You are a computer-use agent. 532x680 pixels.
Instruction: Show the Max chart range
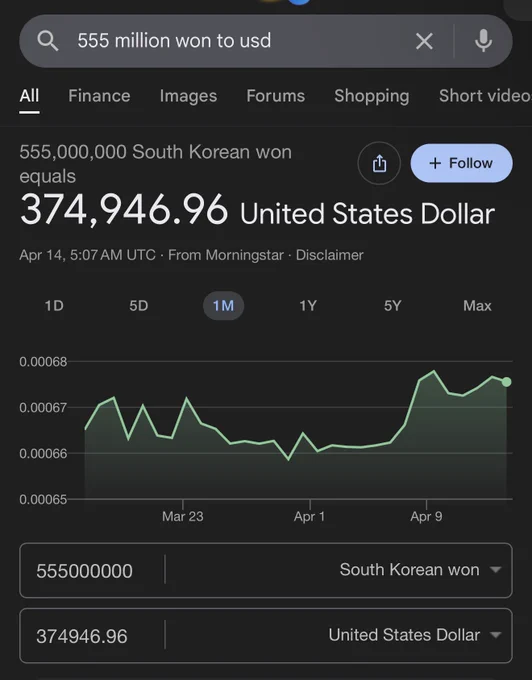tap(477, 306)
